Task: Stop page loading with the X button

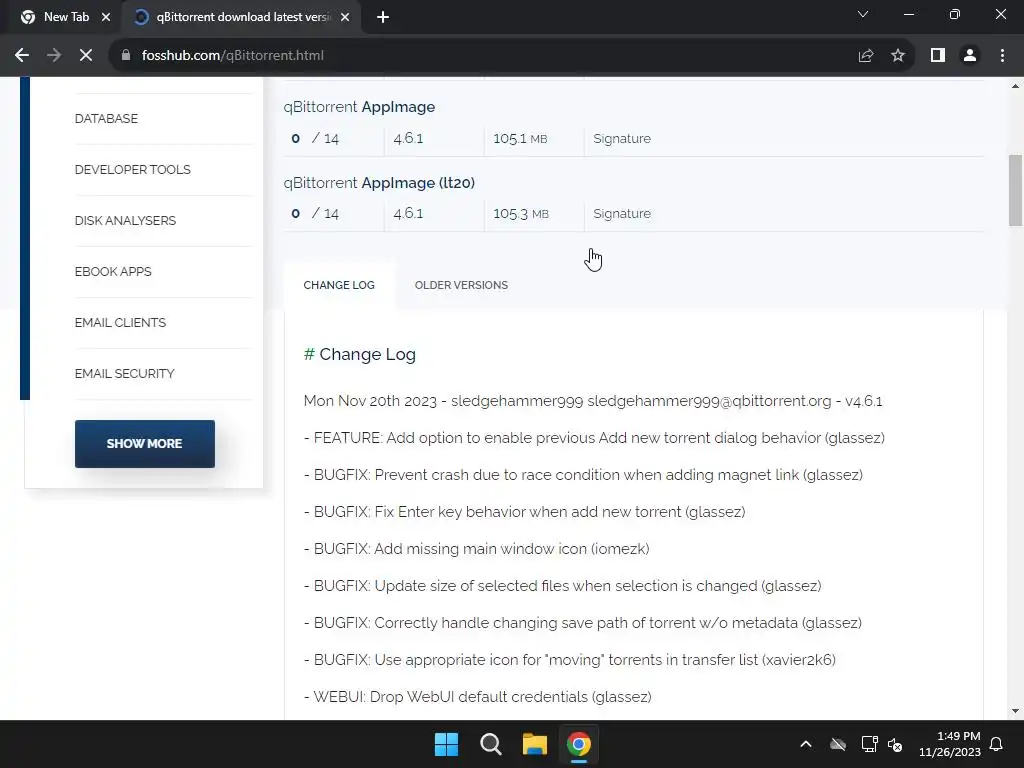Action: pos(86,56)
